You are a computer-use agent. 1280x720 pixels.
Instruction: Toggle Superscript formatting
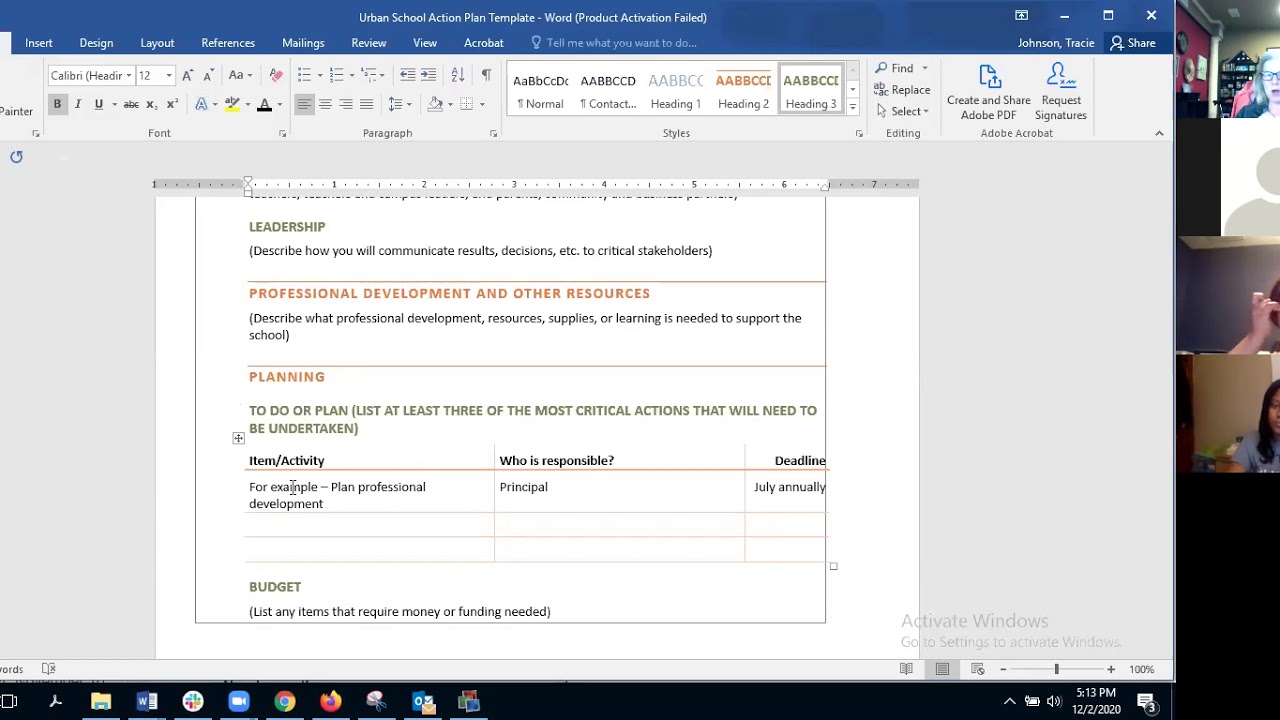click(172, 104)
